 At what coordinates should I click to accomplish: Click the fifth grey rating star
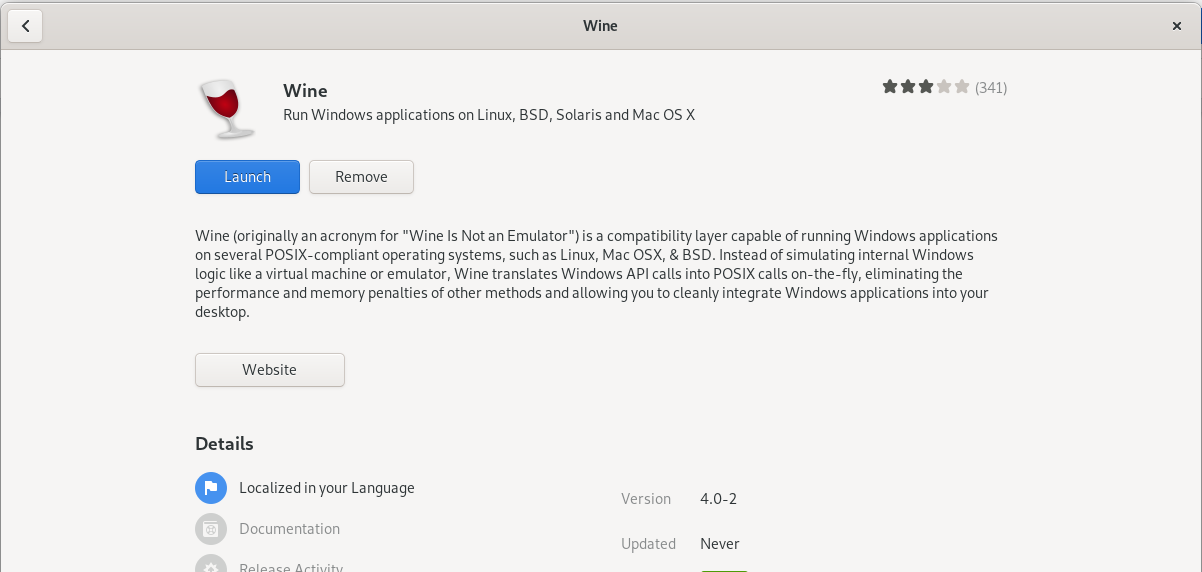tap(962, 87)
